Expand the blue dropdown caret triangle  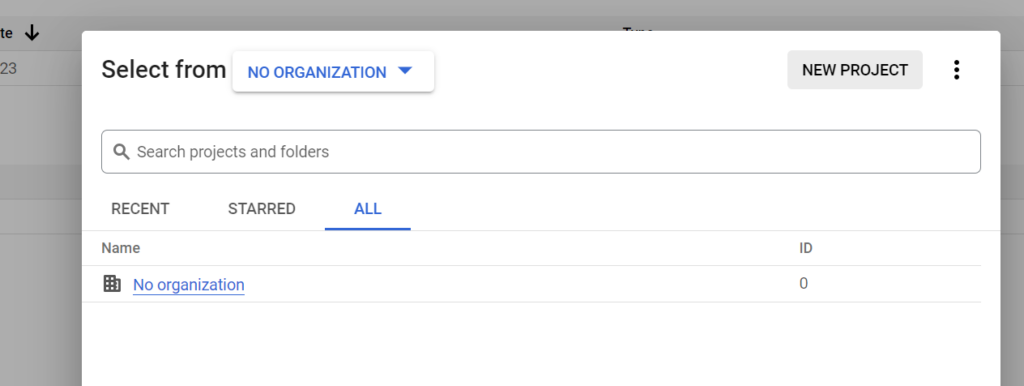click(x=405, y=71)
